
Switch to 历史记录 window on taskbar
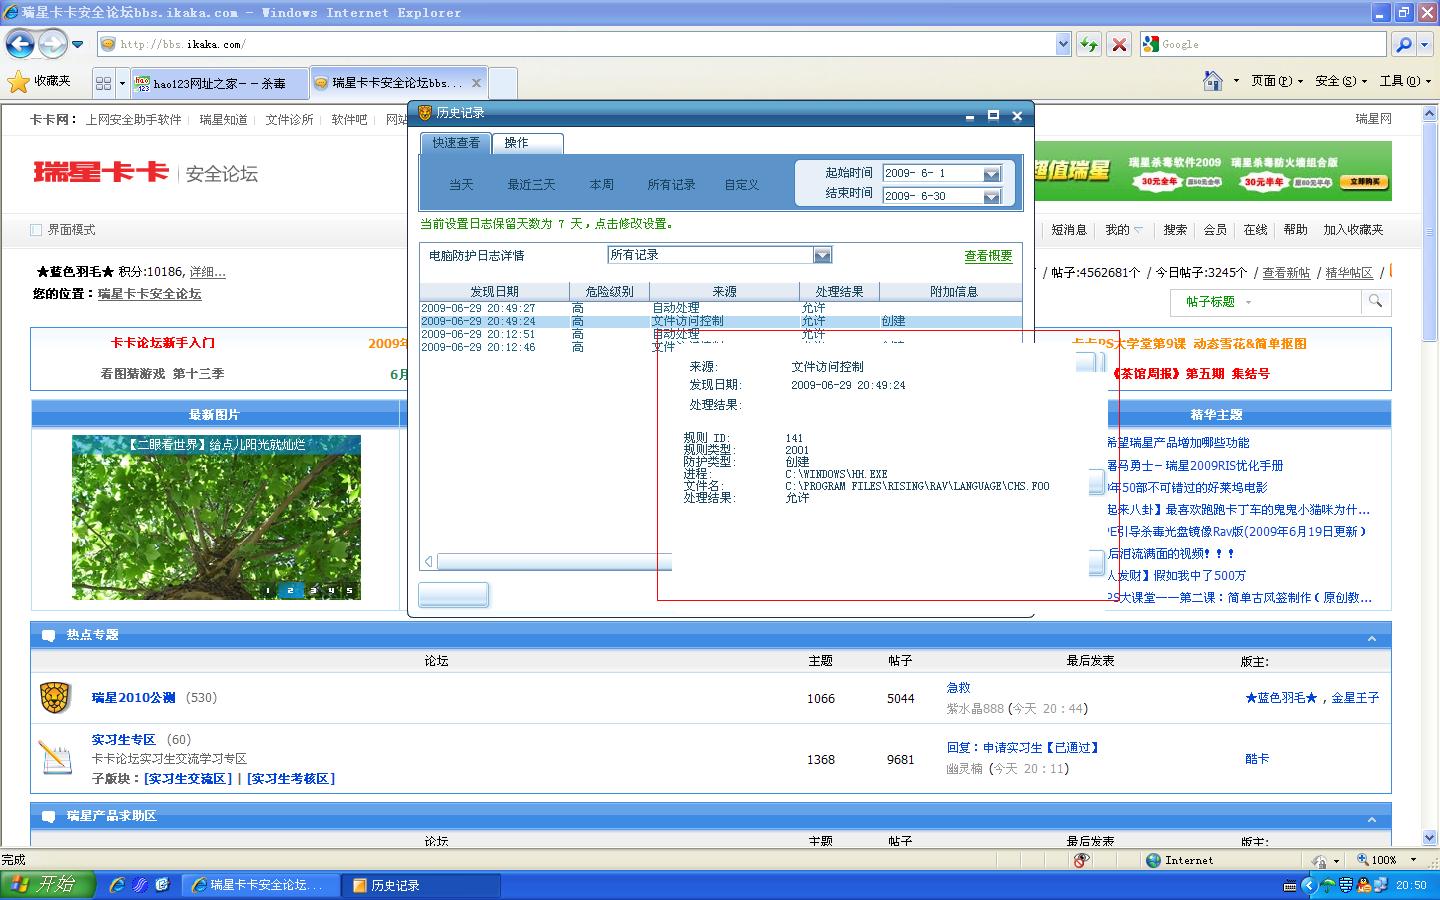(x=420, y=885)
